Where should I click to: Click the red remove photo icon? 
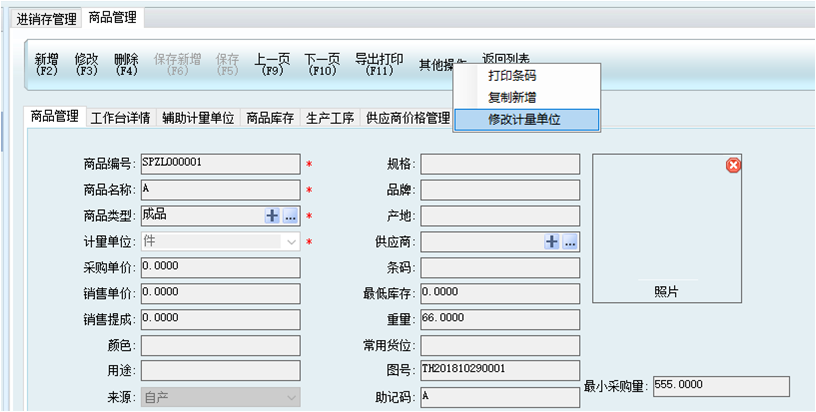tap(733, 166)
